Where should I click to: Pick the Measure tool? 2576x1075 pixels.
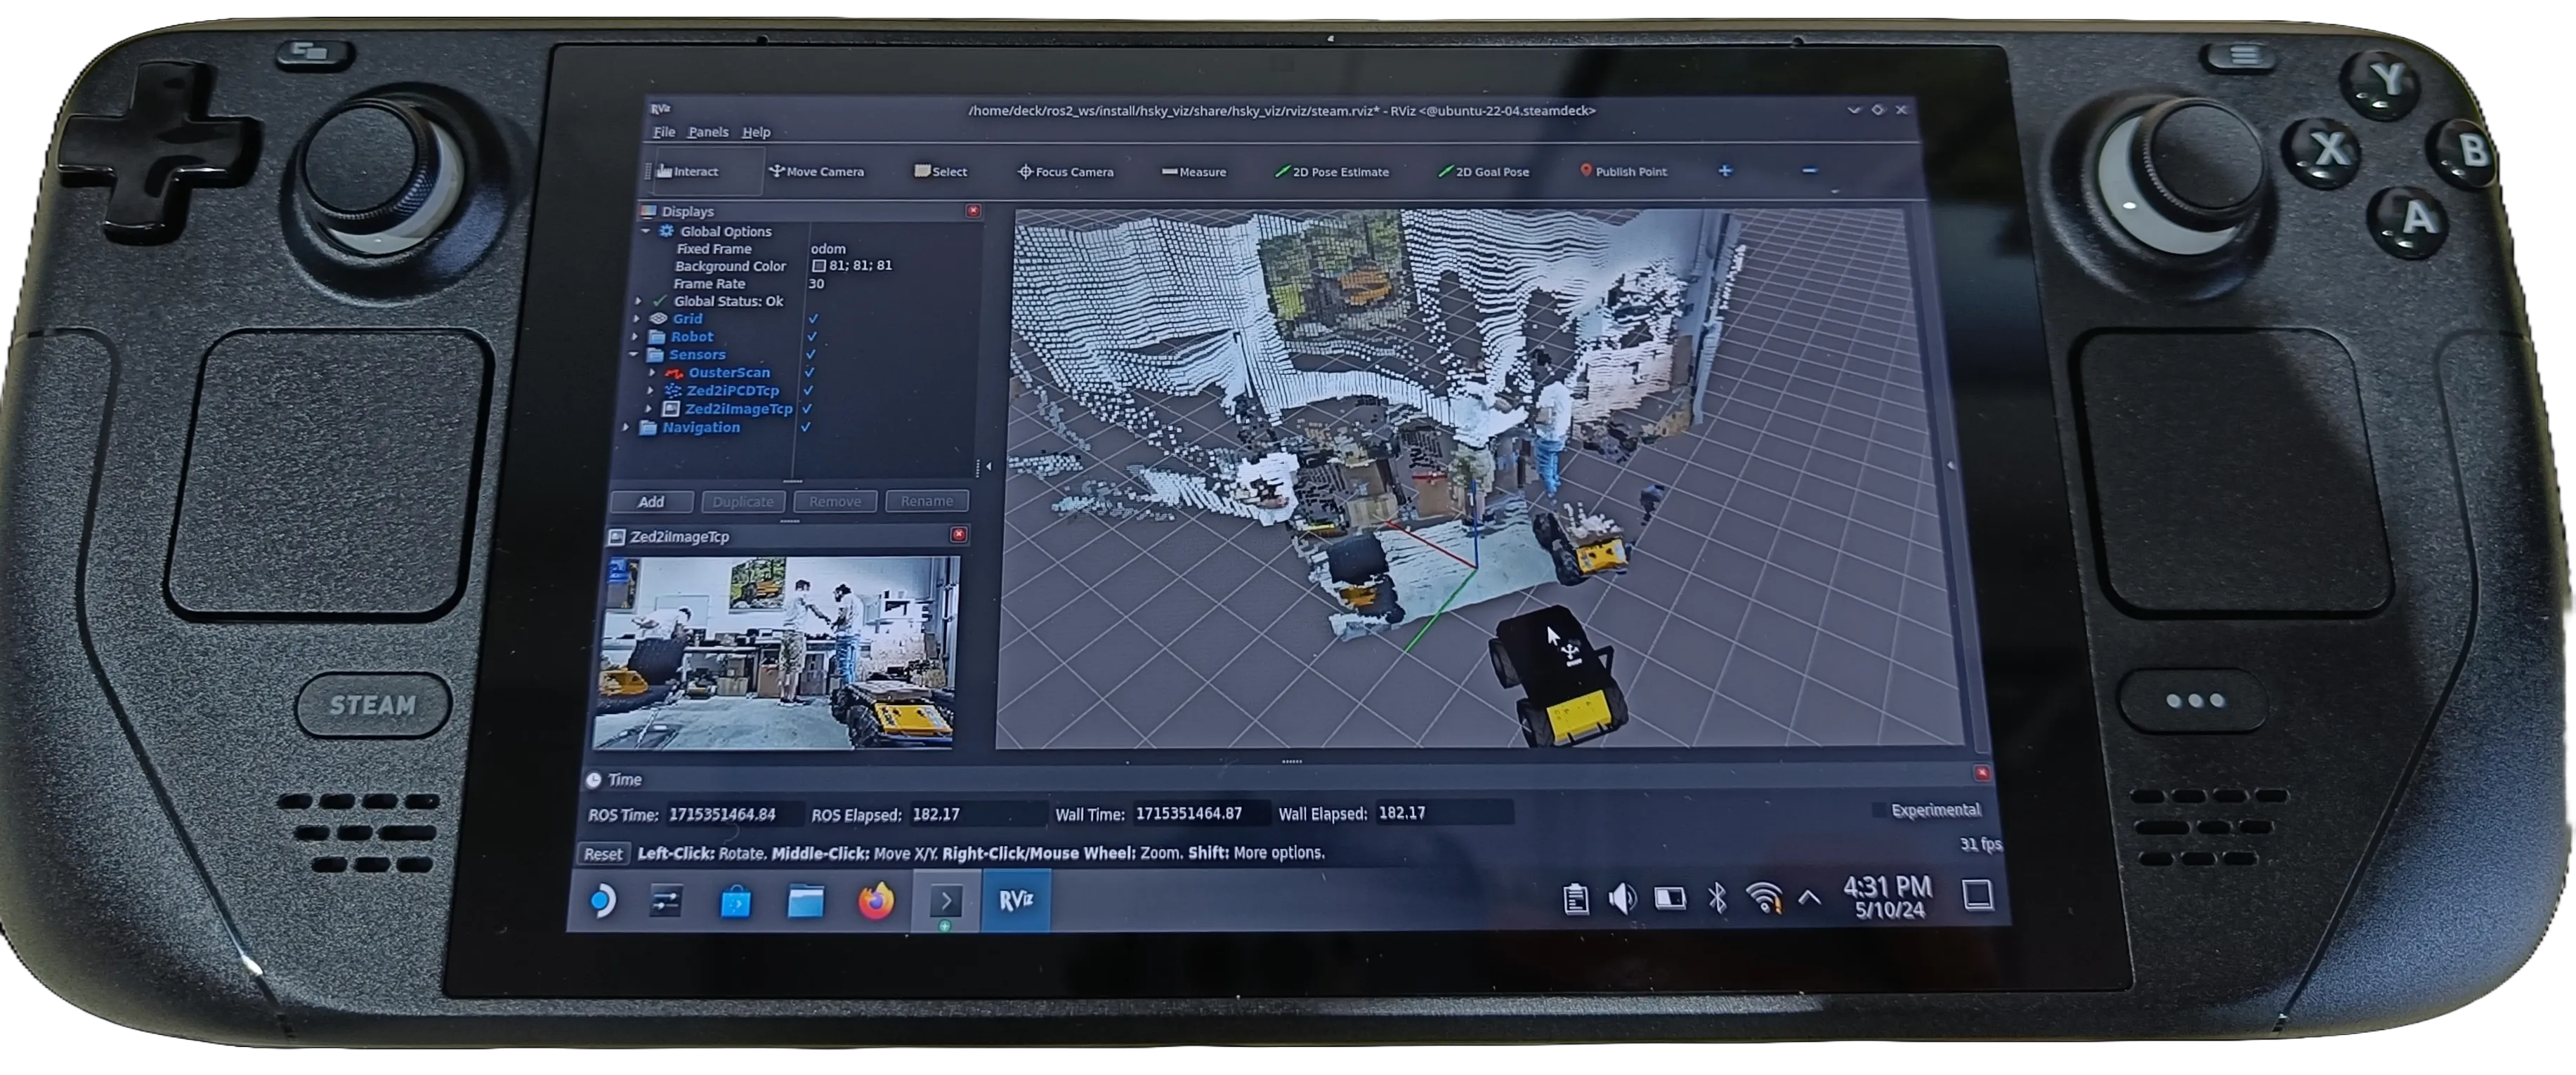pyautogui.click(x=1193, y=172)
